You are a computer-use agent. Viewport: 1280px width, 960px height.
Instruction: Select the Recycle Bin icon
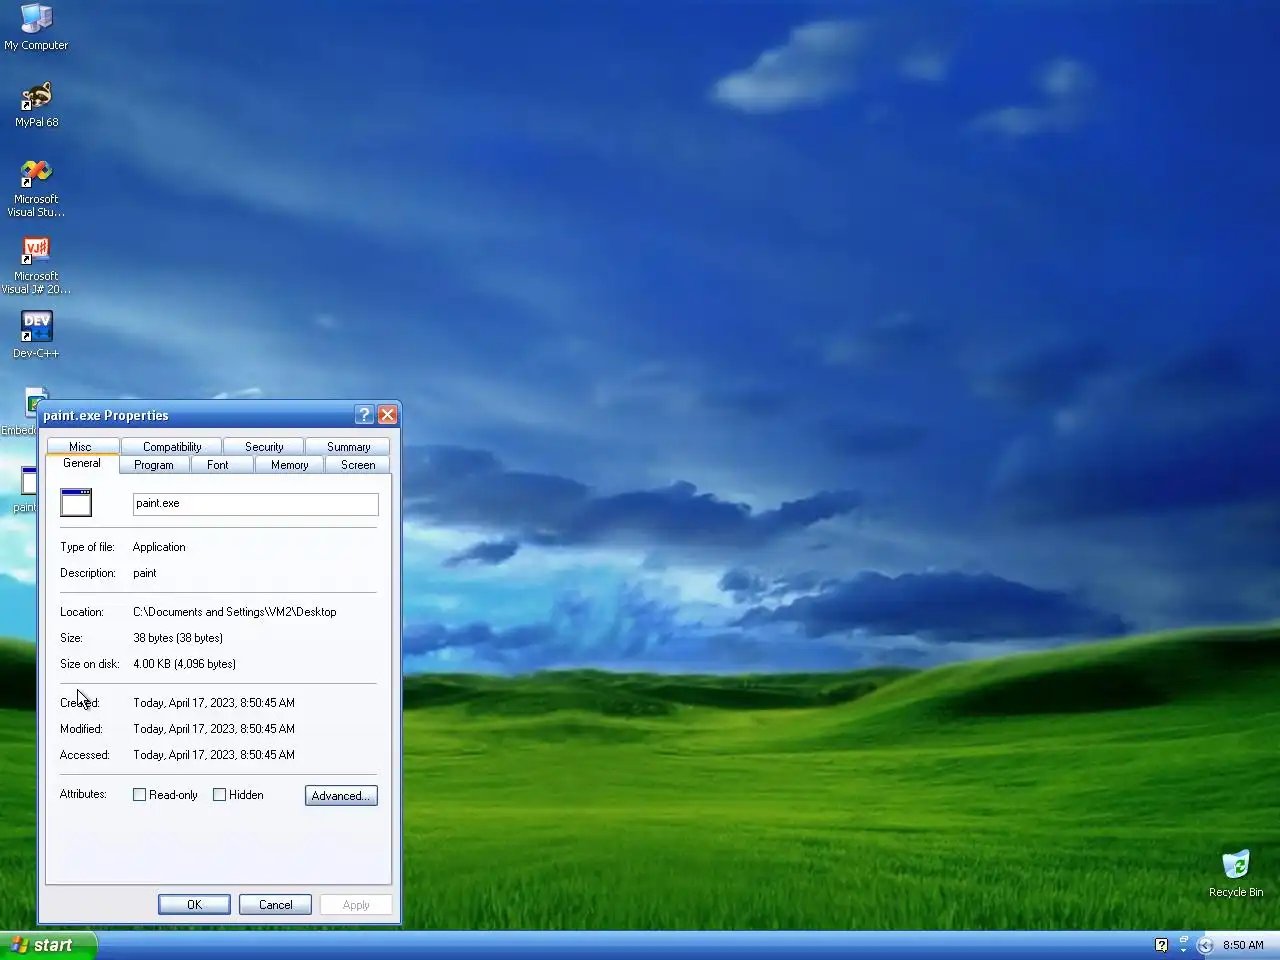(1236, 874)
